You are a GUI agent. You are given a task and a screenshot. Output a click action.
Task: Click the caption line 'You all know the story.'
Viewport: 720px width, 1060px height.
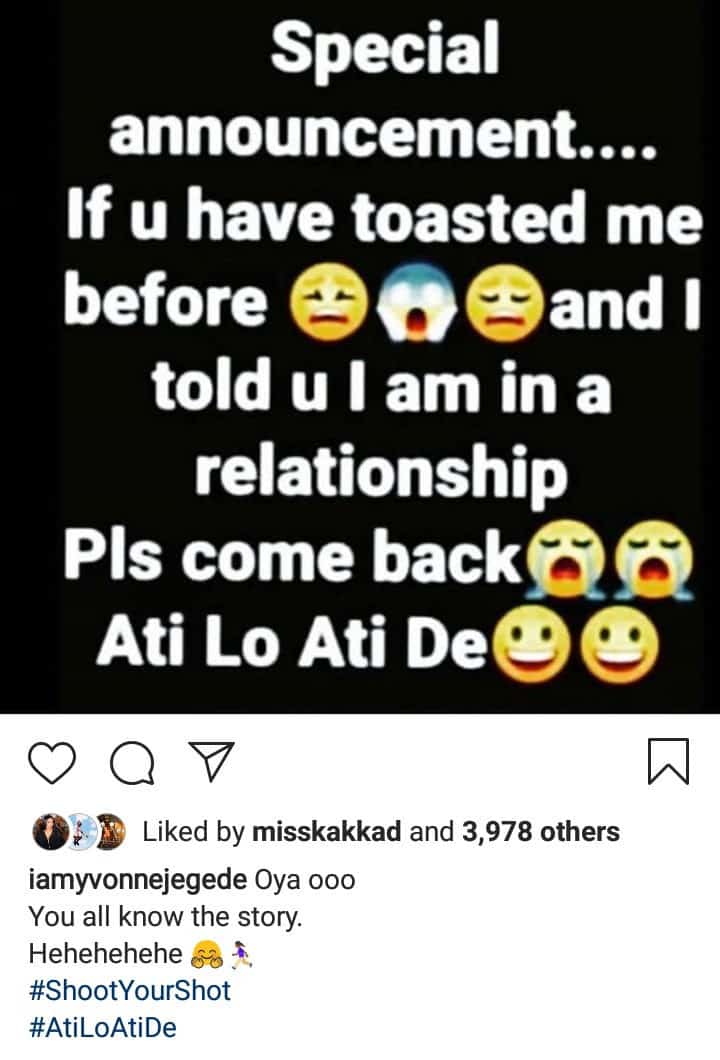coord(165,917)
